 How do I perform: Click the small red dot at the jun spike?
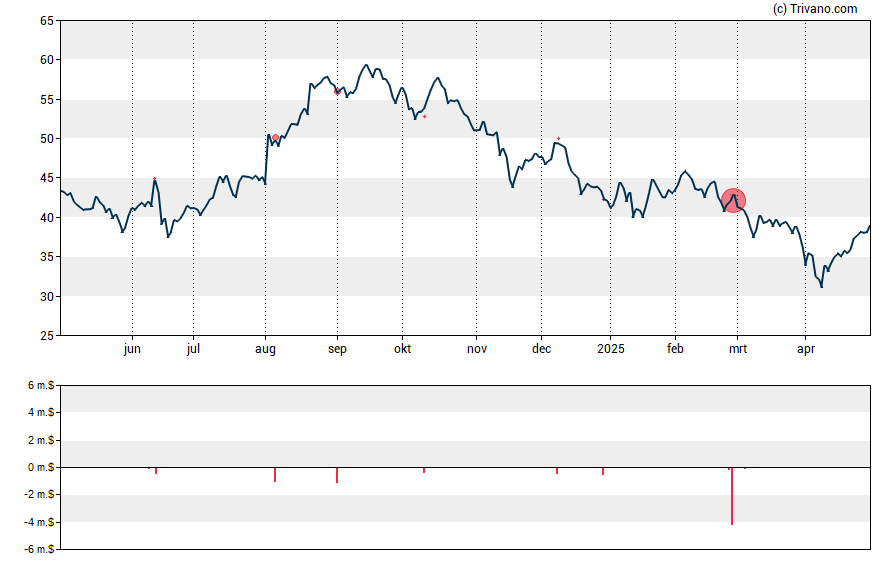155,178
